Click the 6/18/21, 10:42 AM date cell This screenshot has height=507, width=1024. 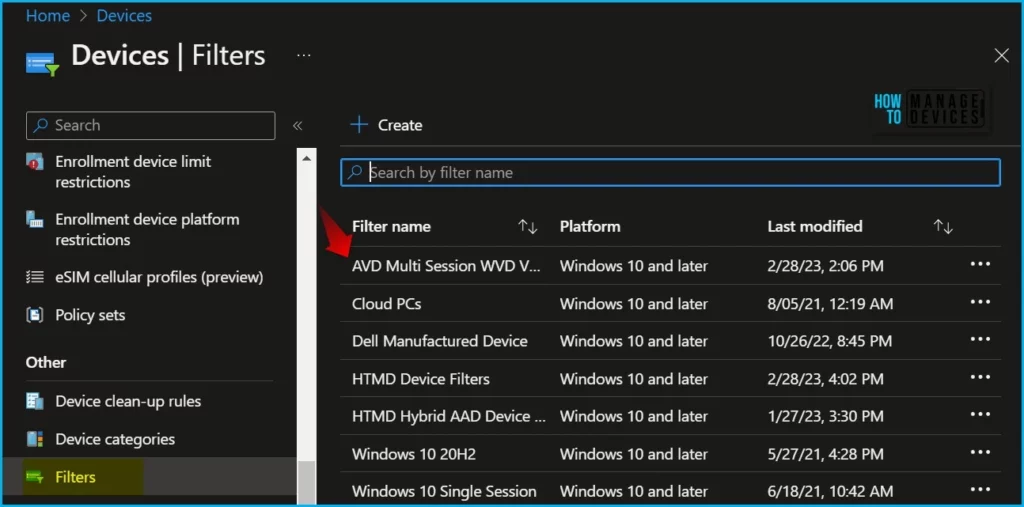tap(830, 491)
